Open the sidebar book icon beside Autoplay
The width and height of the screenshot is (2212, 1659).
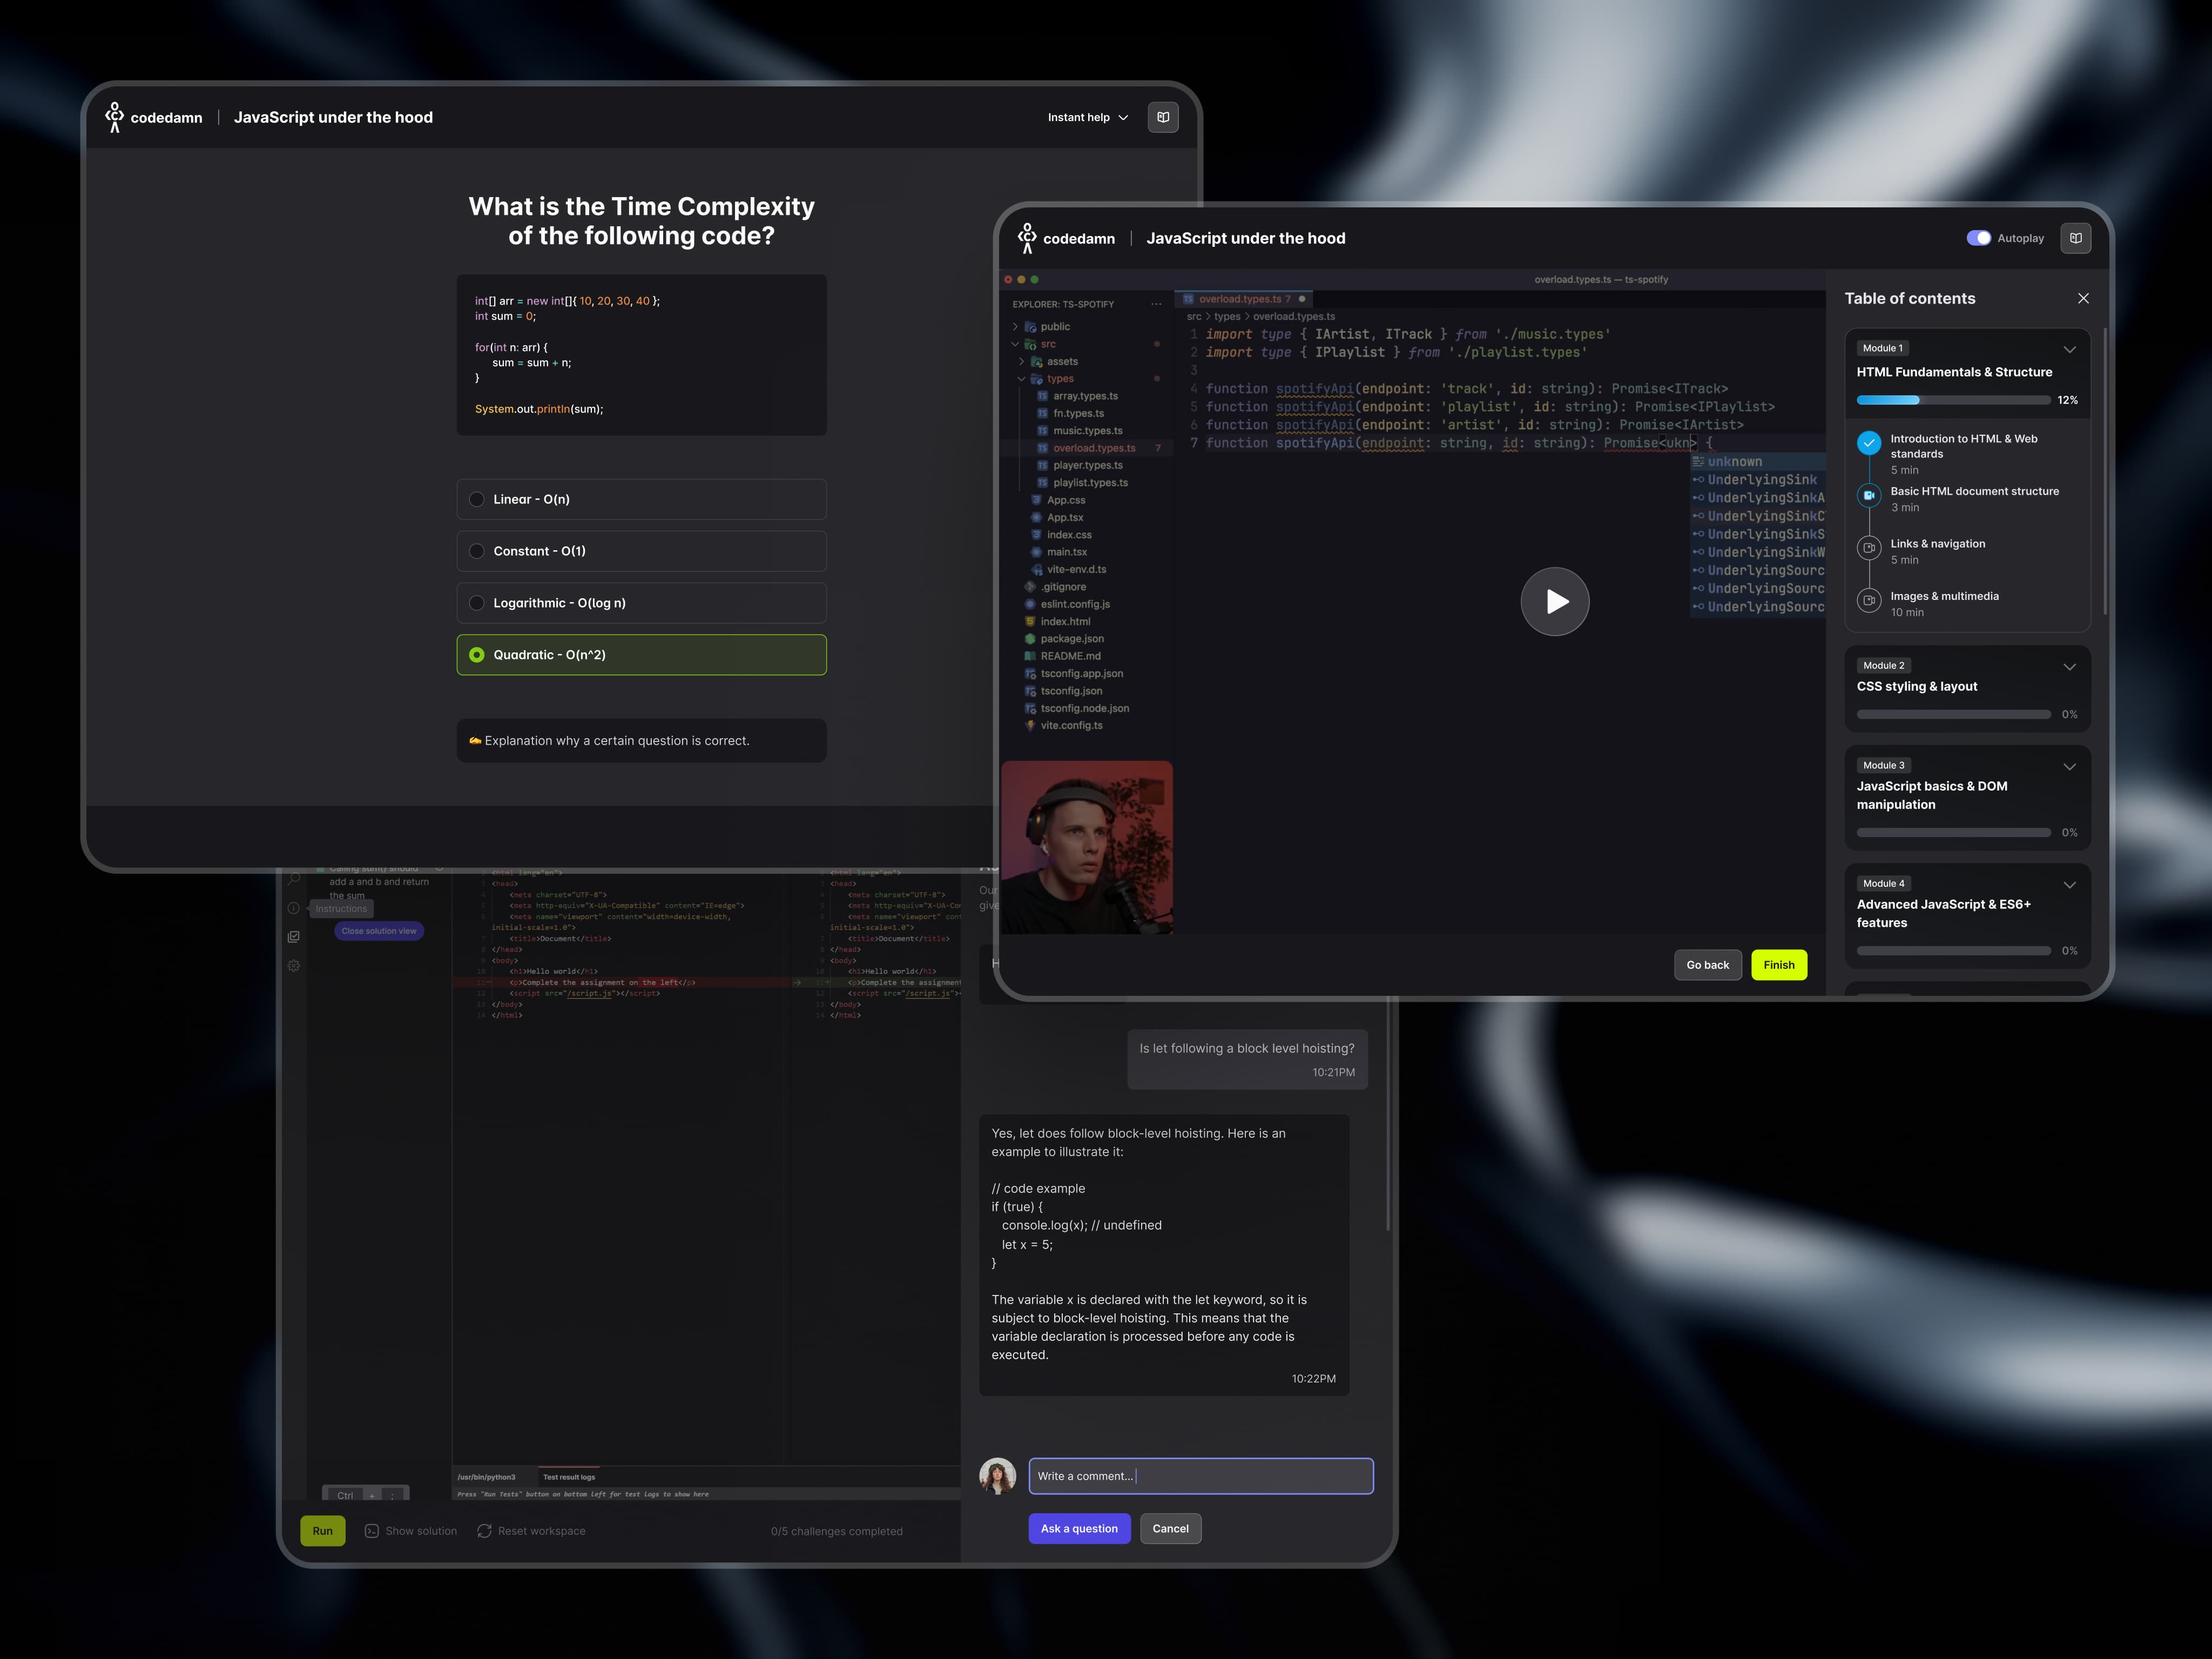click(2075, 238)
